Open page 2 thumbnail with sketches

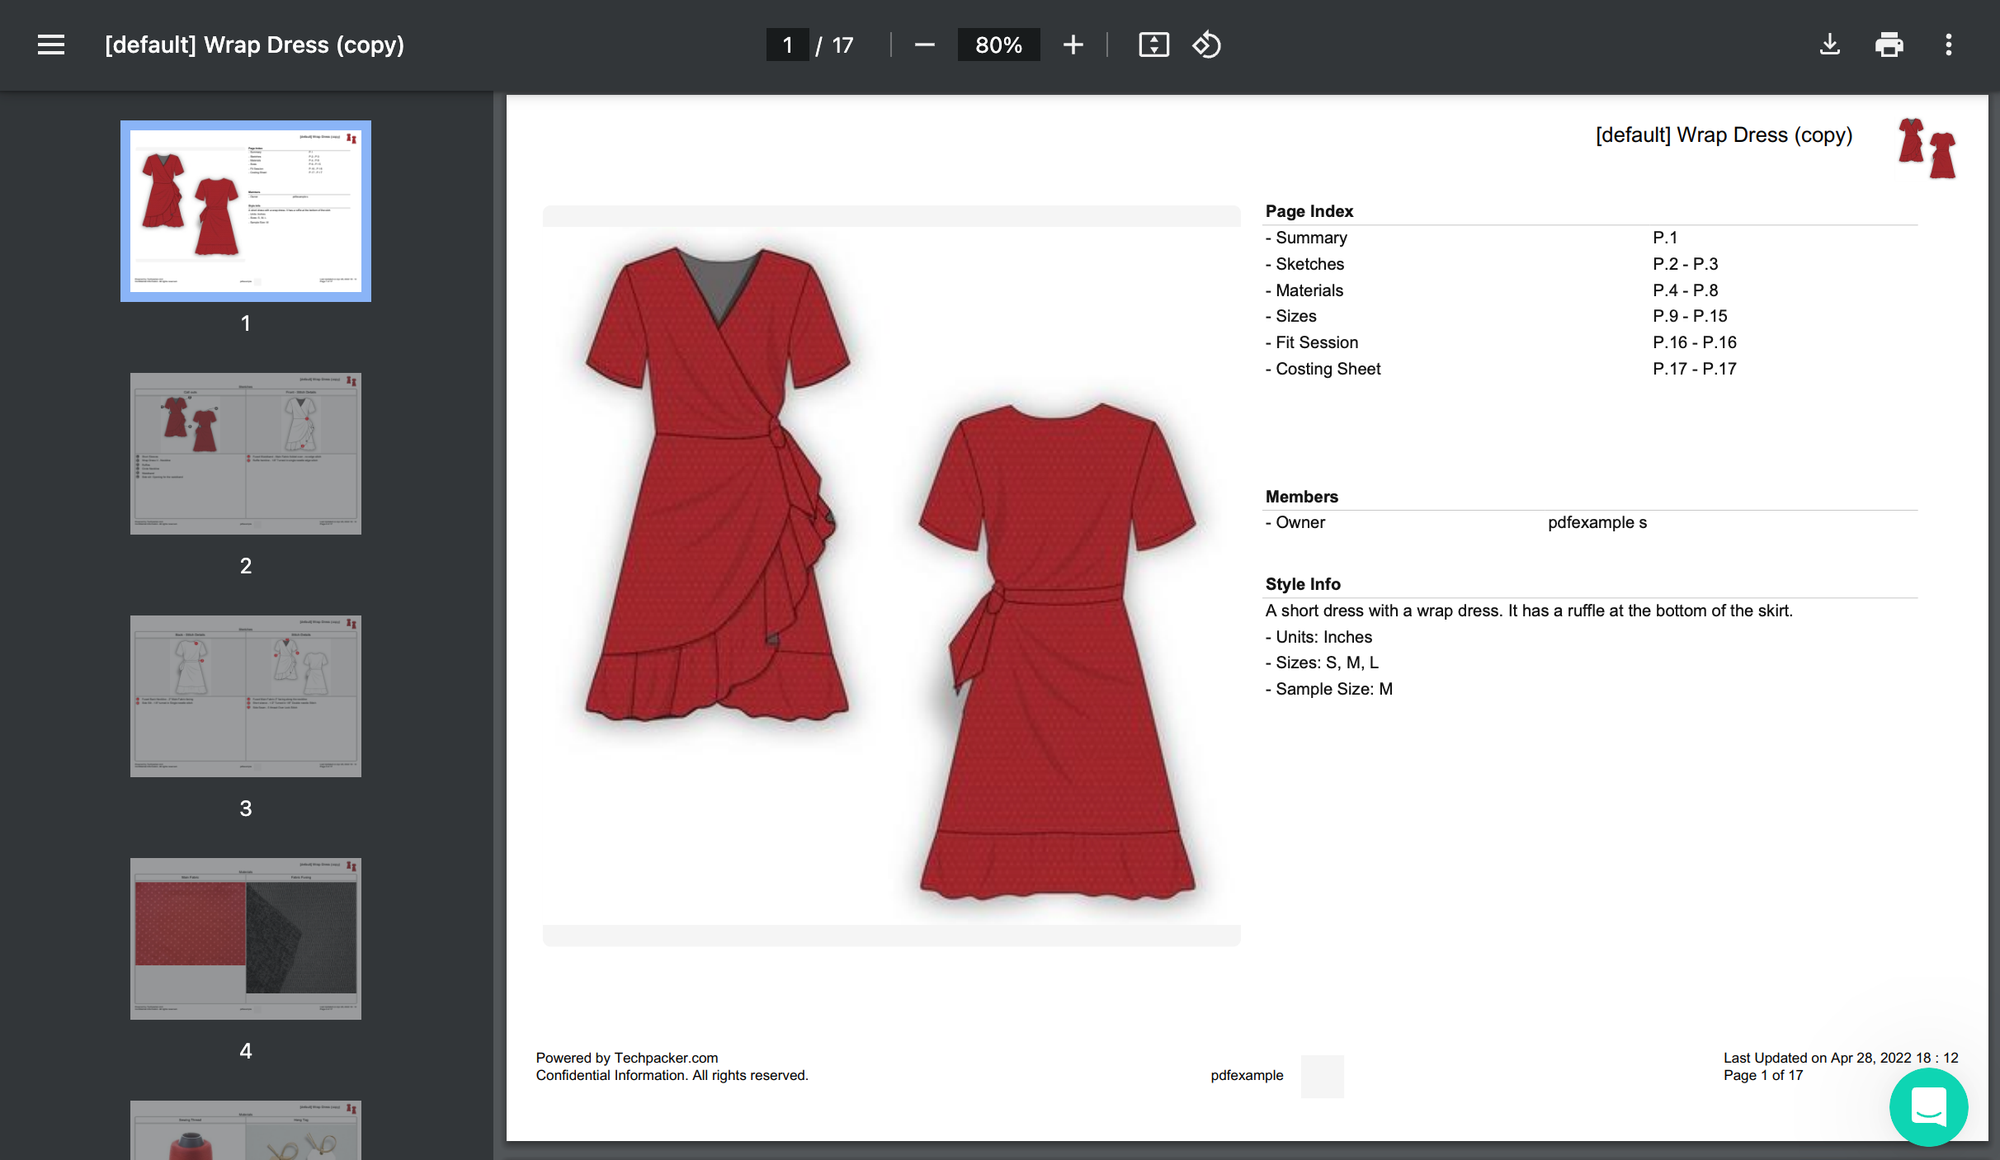coord(246,454)
